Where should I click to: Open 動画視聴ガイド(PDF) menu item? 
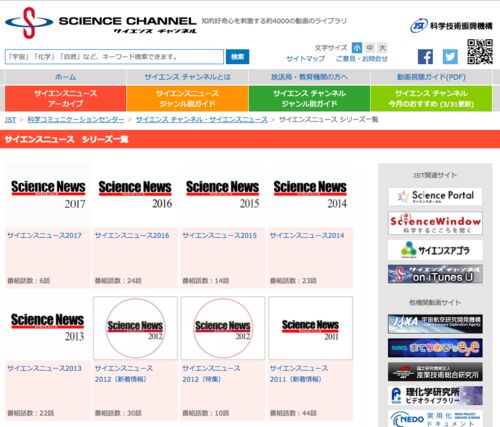tap(431, 77)
